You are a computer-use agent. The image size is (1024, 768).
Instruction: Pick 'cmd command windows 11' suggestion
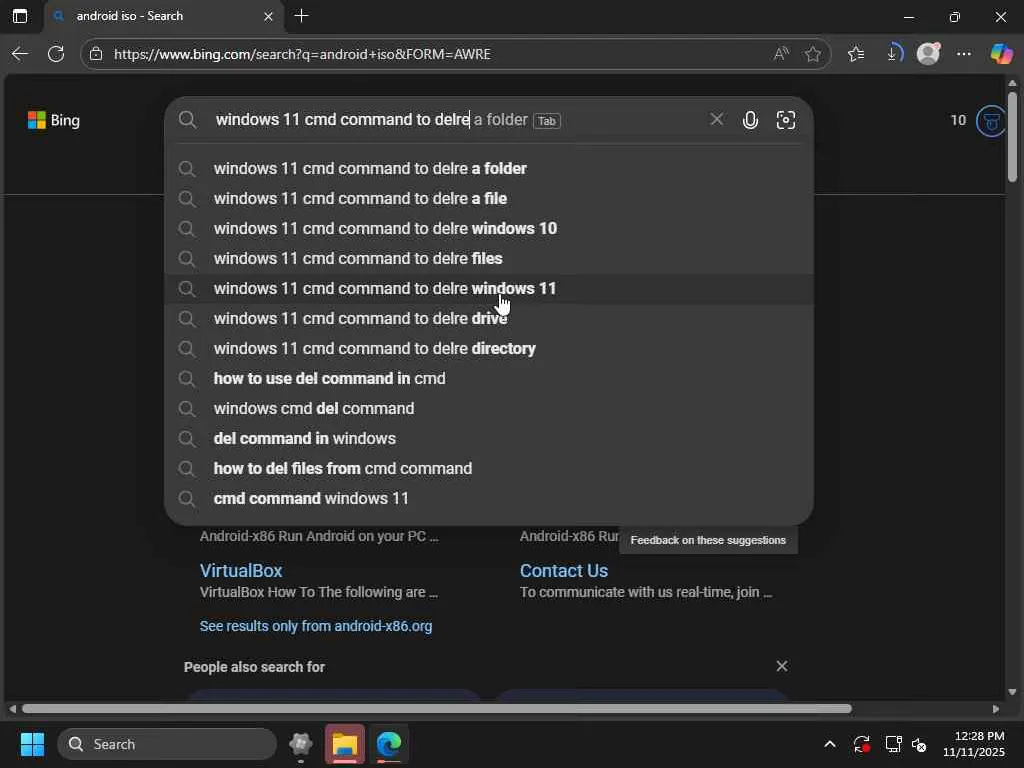[x=488, y=499]
